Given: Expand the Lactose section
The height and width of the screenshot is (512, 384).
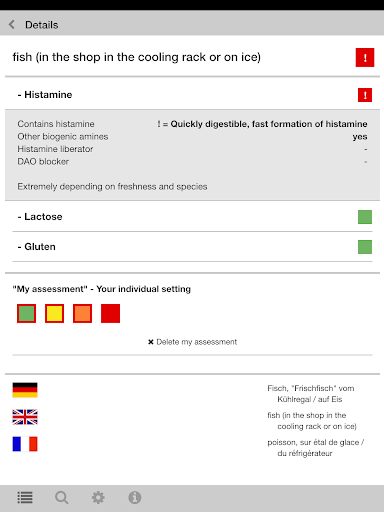Looking at the screenshot, I should [192, 217].
